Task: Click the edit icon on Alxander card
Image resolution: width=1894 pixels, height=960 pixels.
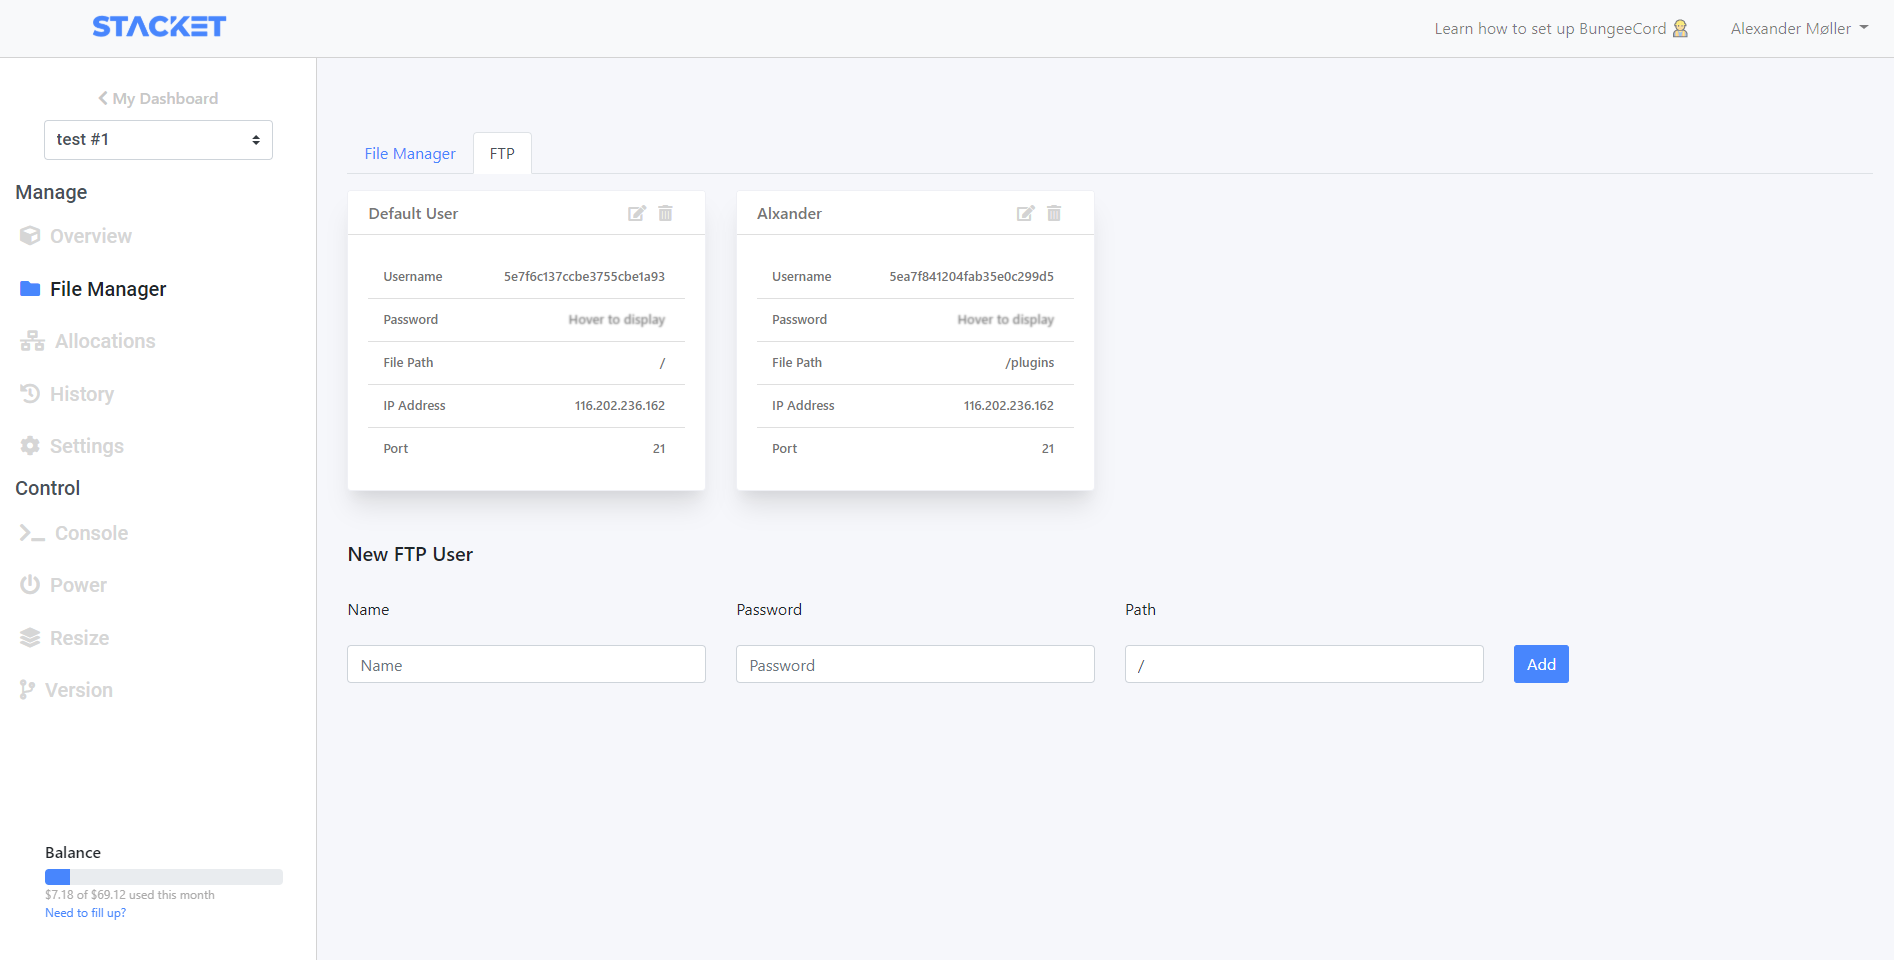Action: pyautogui.click(x=1025, y=213)
